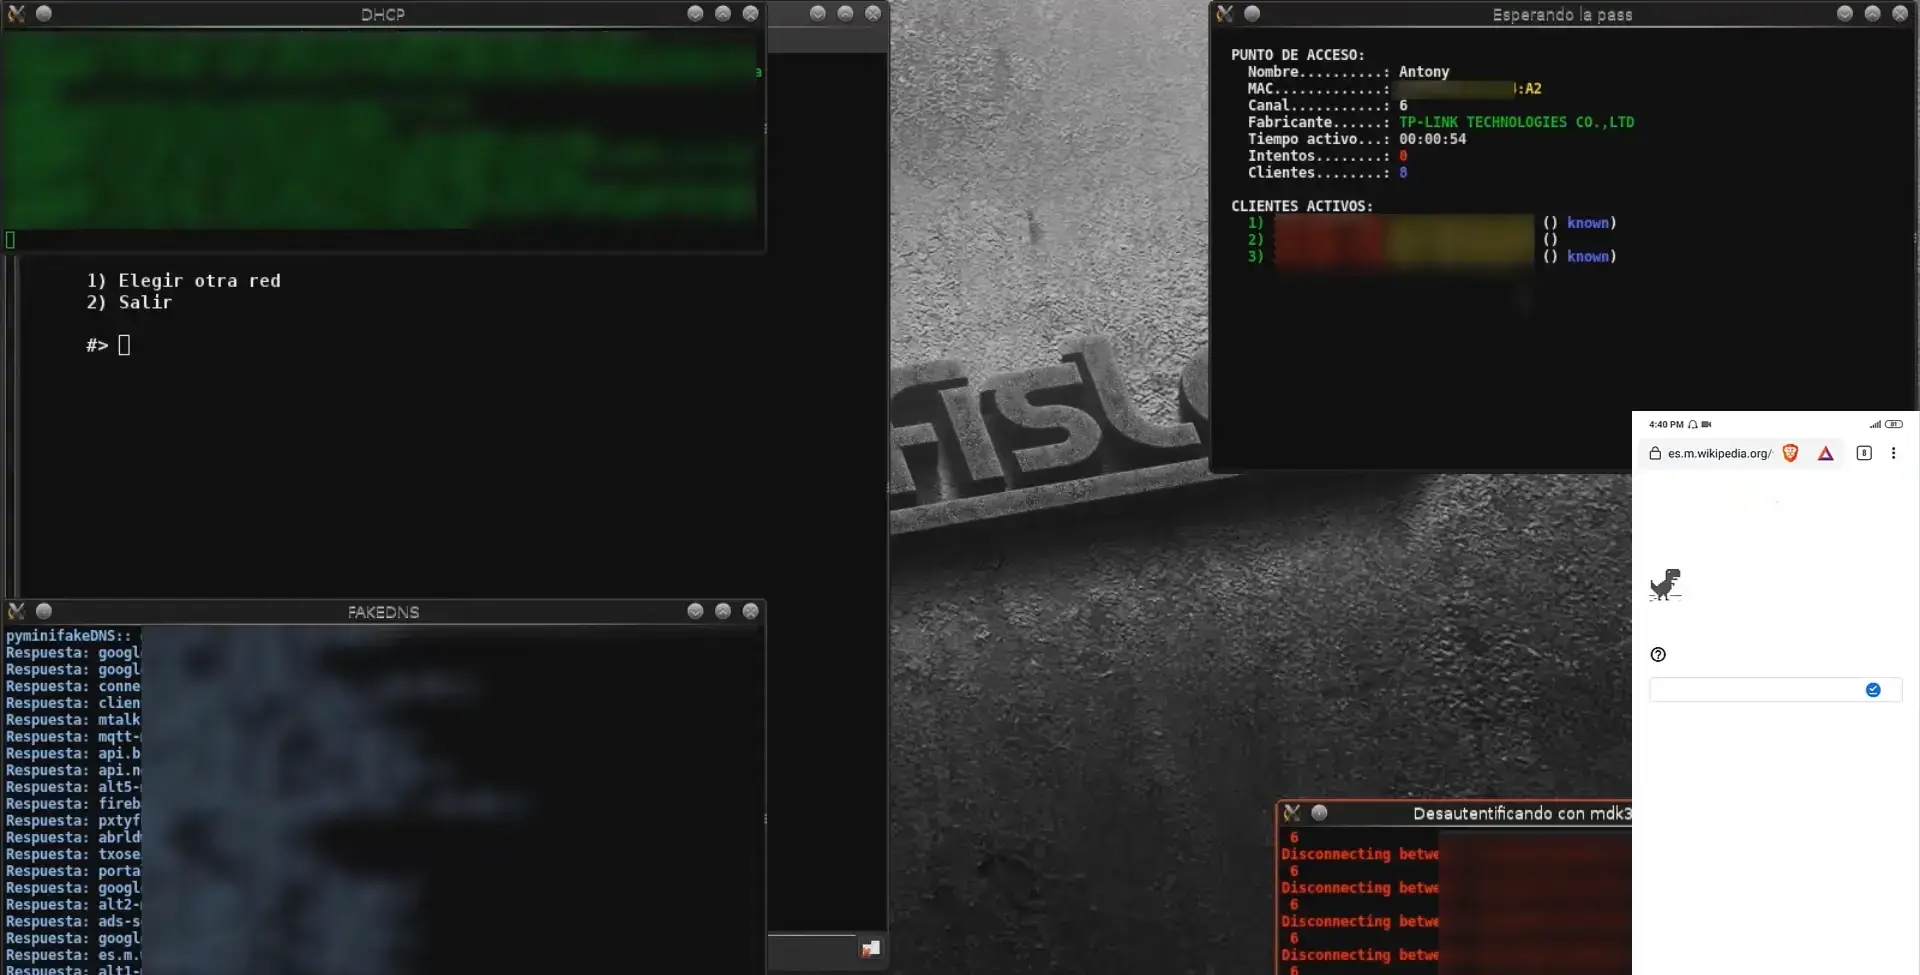The width and height of the screenshot is (1920, 975).
Task: Toggle sticky pin button on FAKEDNS window
Action: point(44,611)
